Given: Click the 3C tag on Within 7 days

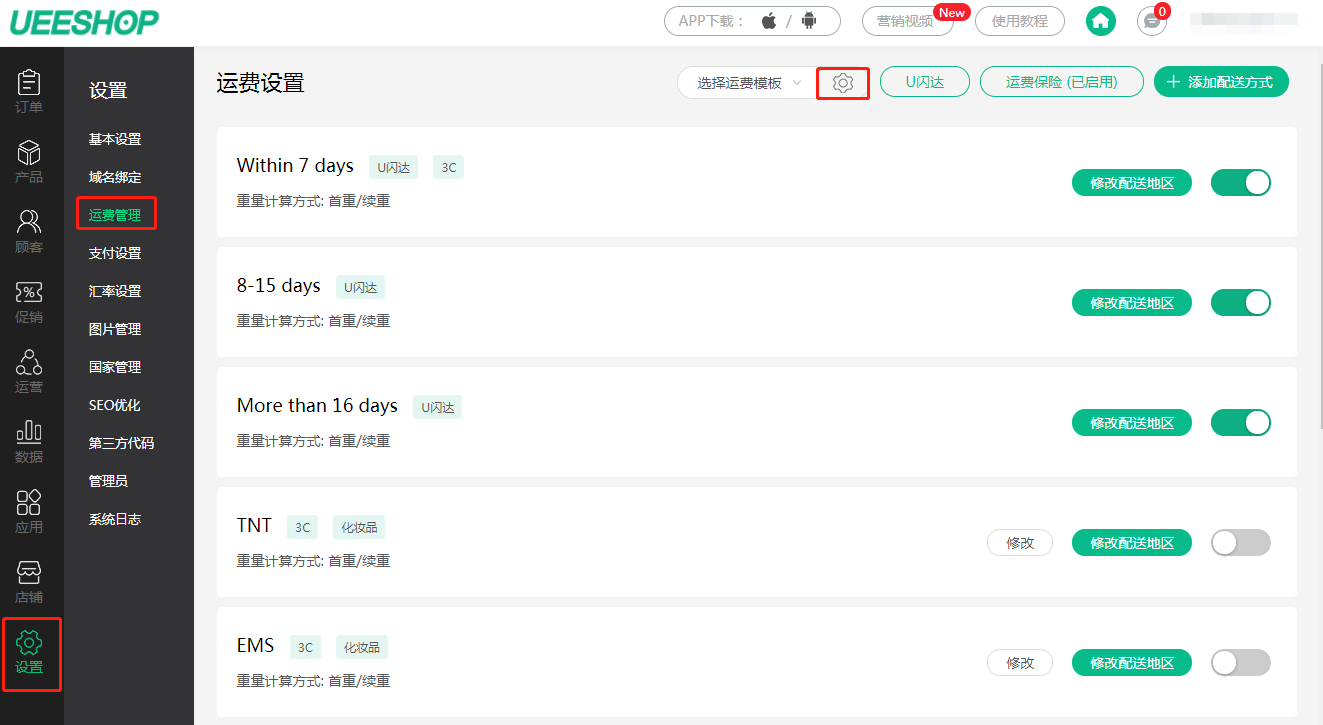Looking at the screenshot, I should point(449,167).
